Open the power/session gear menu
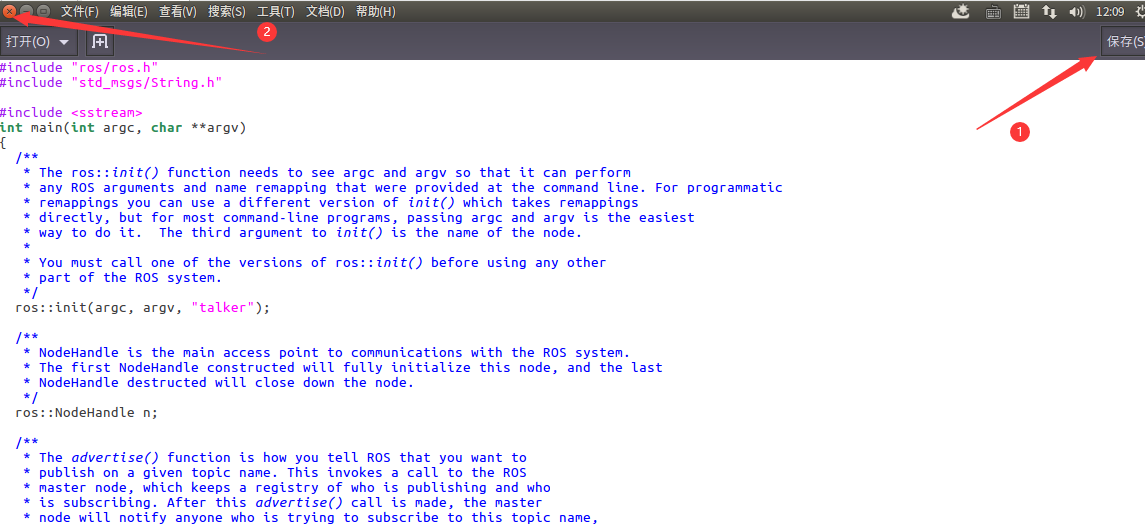Image resolution: width=1145 pixels, height=524 pixels. click(1140, 11)
